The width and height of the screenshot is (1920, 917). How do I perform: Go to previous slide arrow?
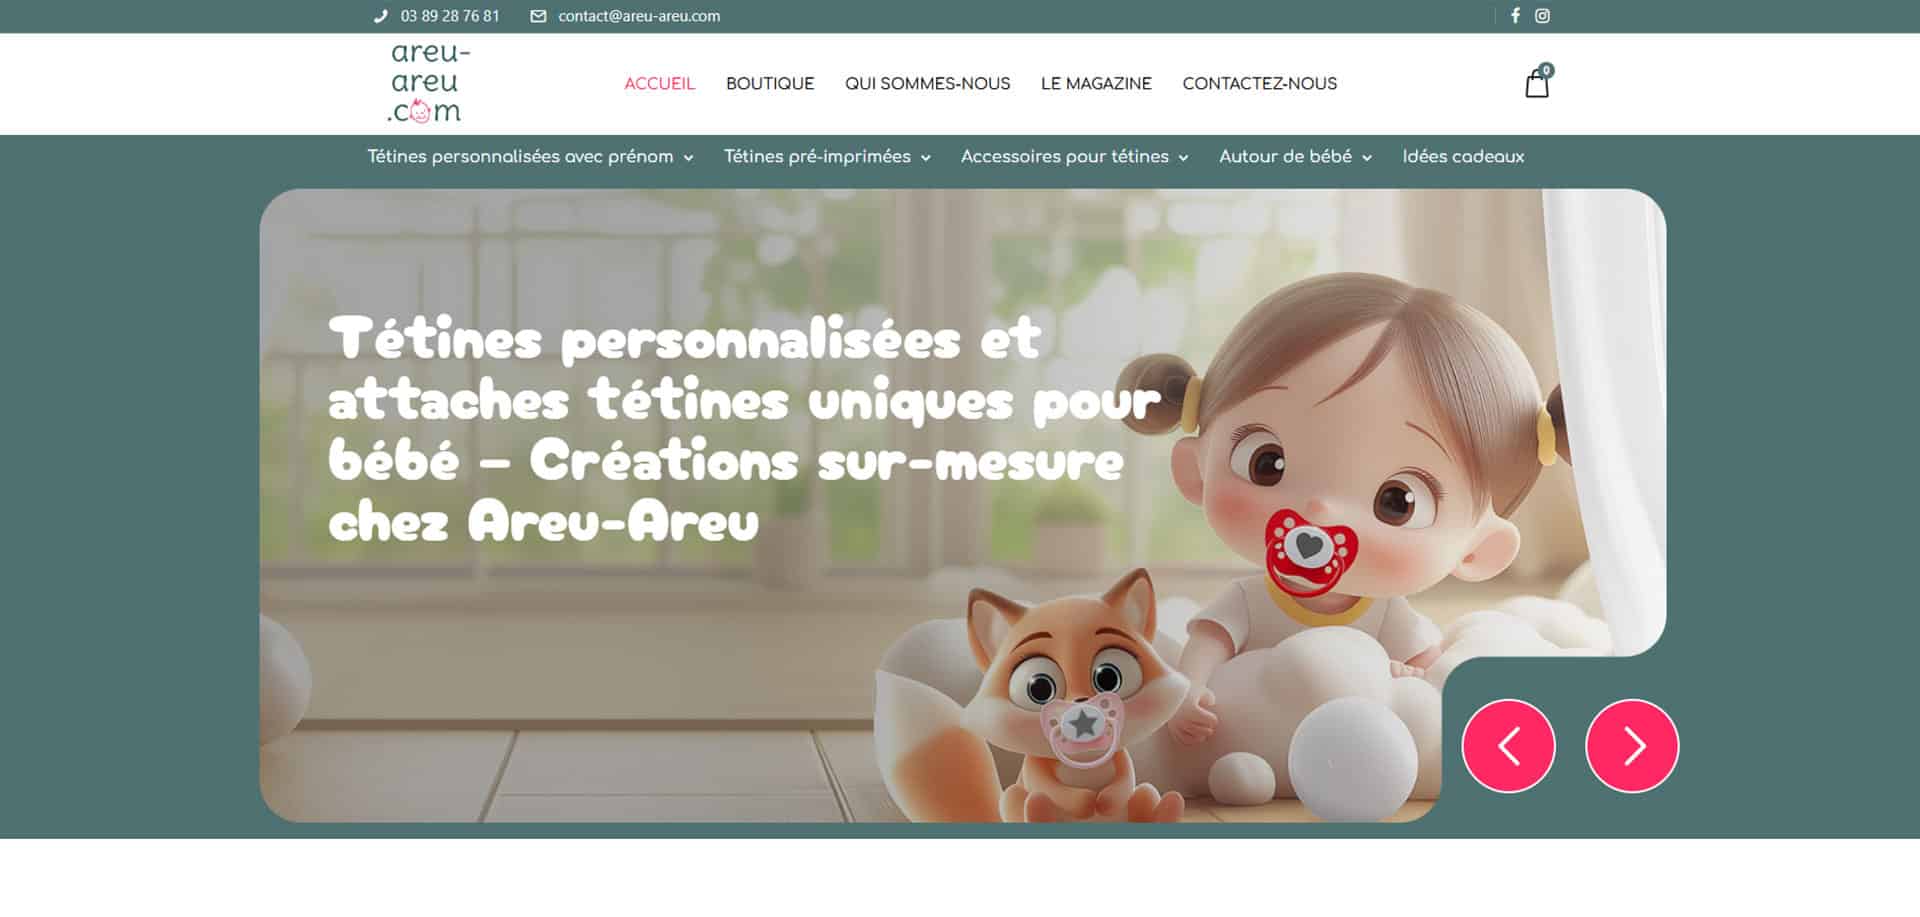[1508, 746]
